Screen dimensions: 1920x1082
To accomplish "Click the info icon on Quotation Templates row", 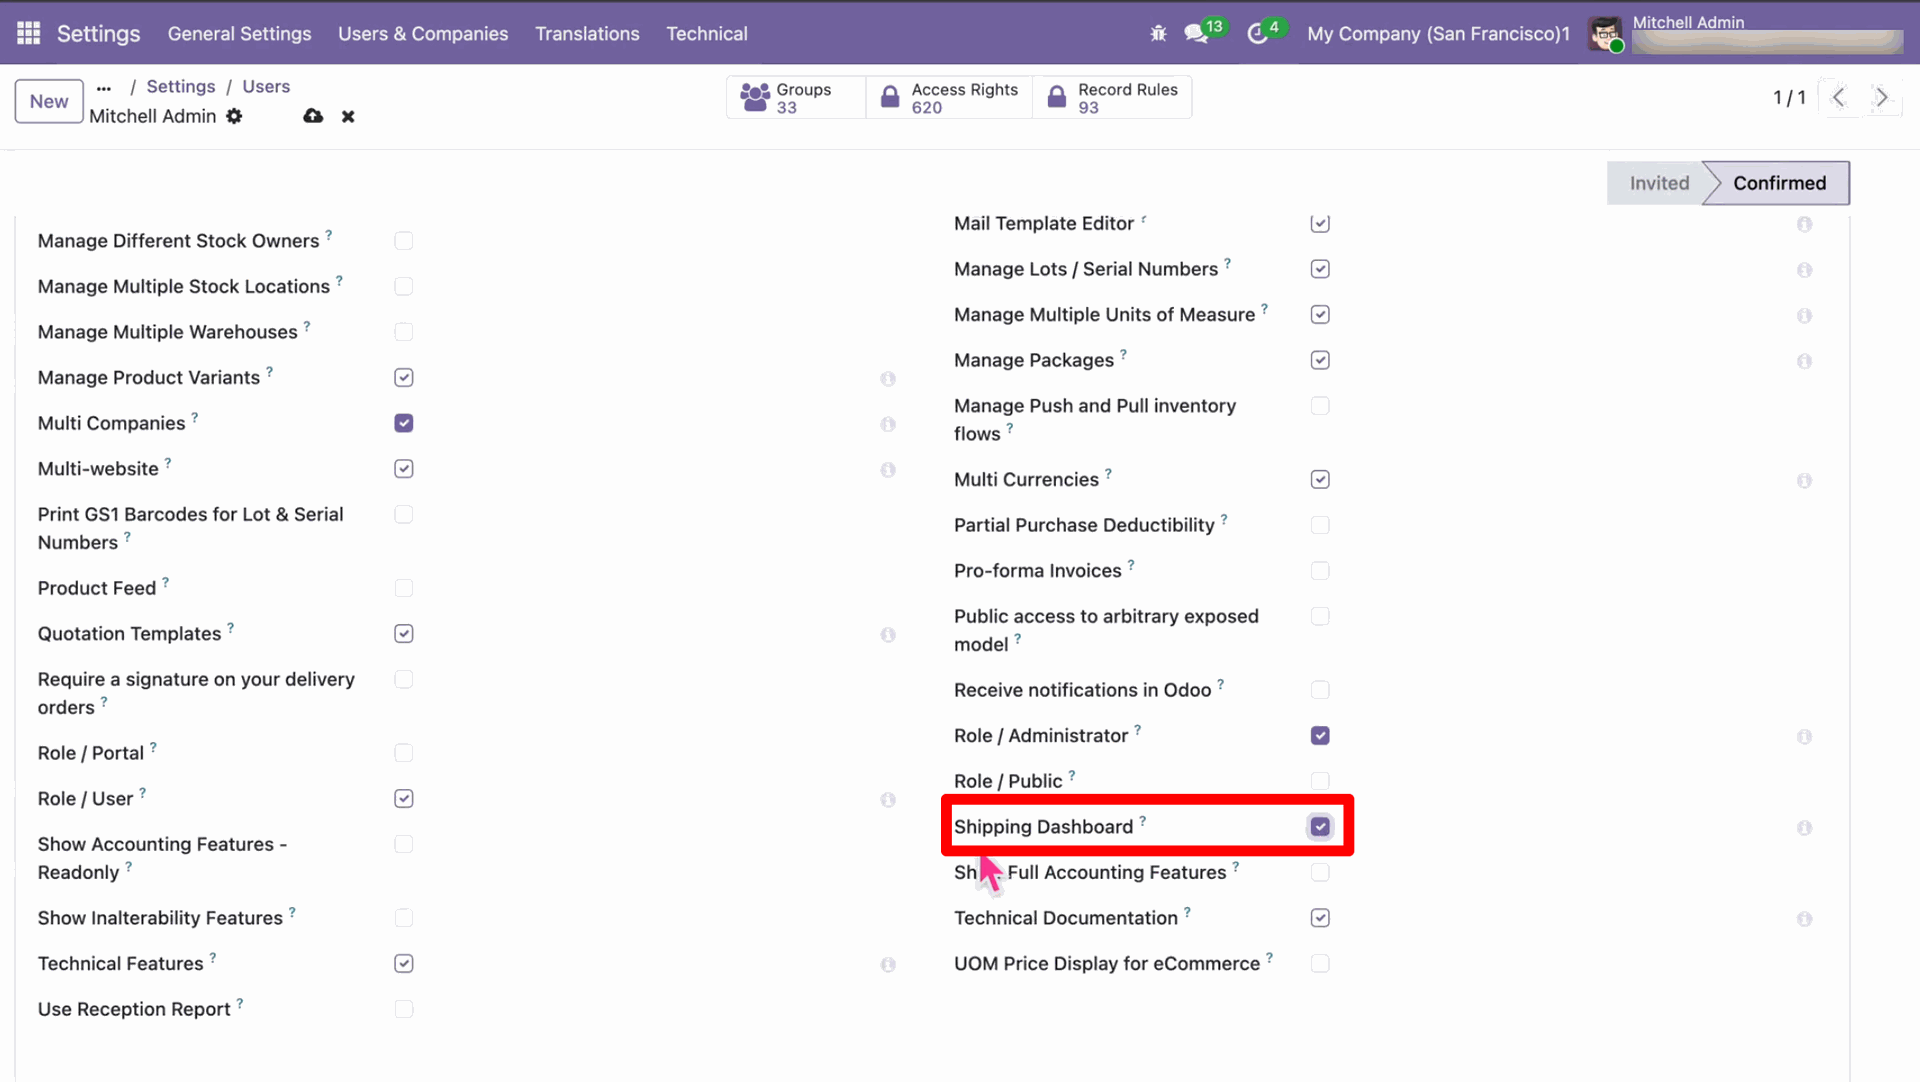I will (x=888, y=635).
